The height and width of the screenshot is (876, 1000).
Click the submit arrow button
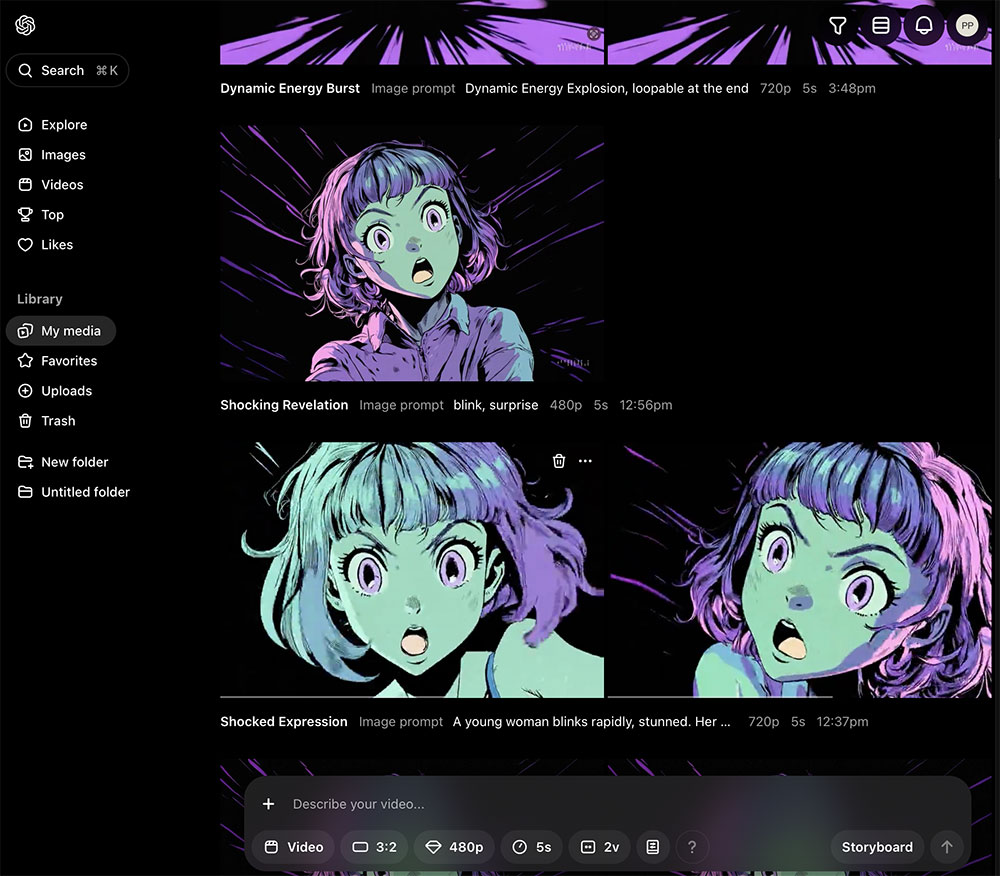[x=946, y=847]
